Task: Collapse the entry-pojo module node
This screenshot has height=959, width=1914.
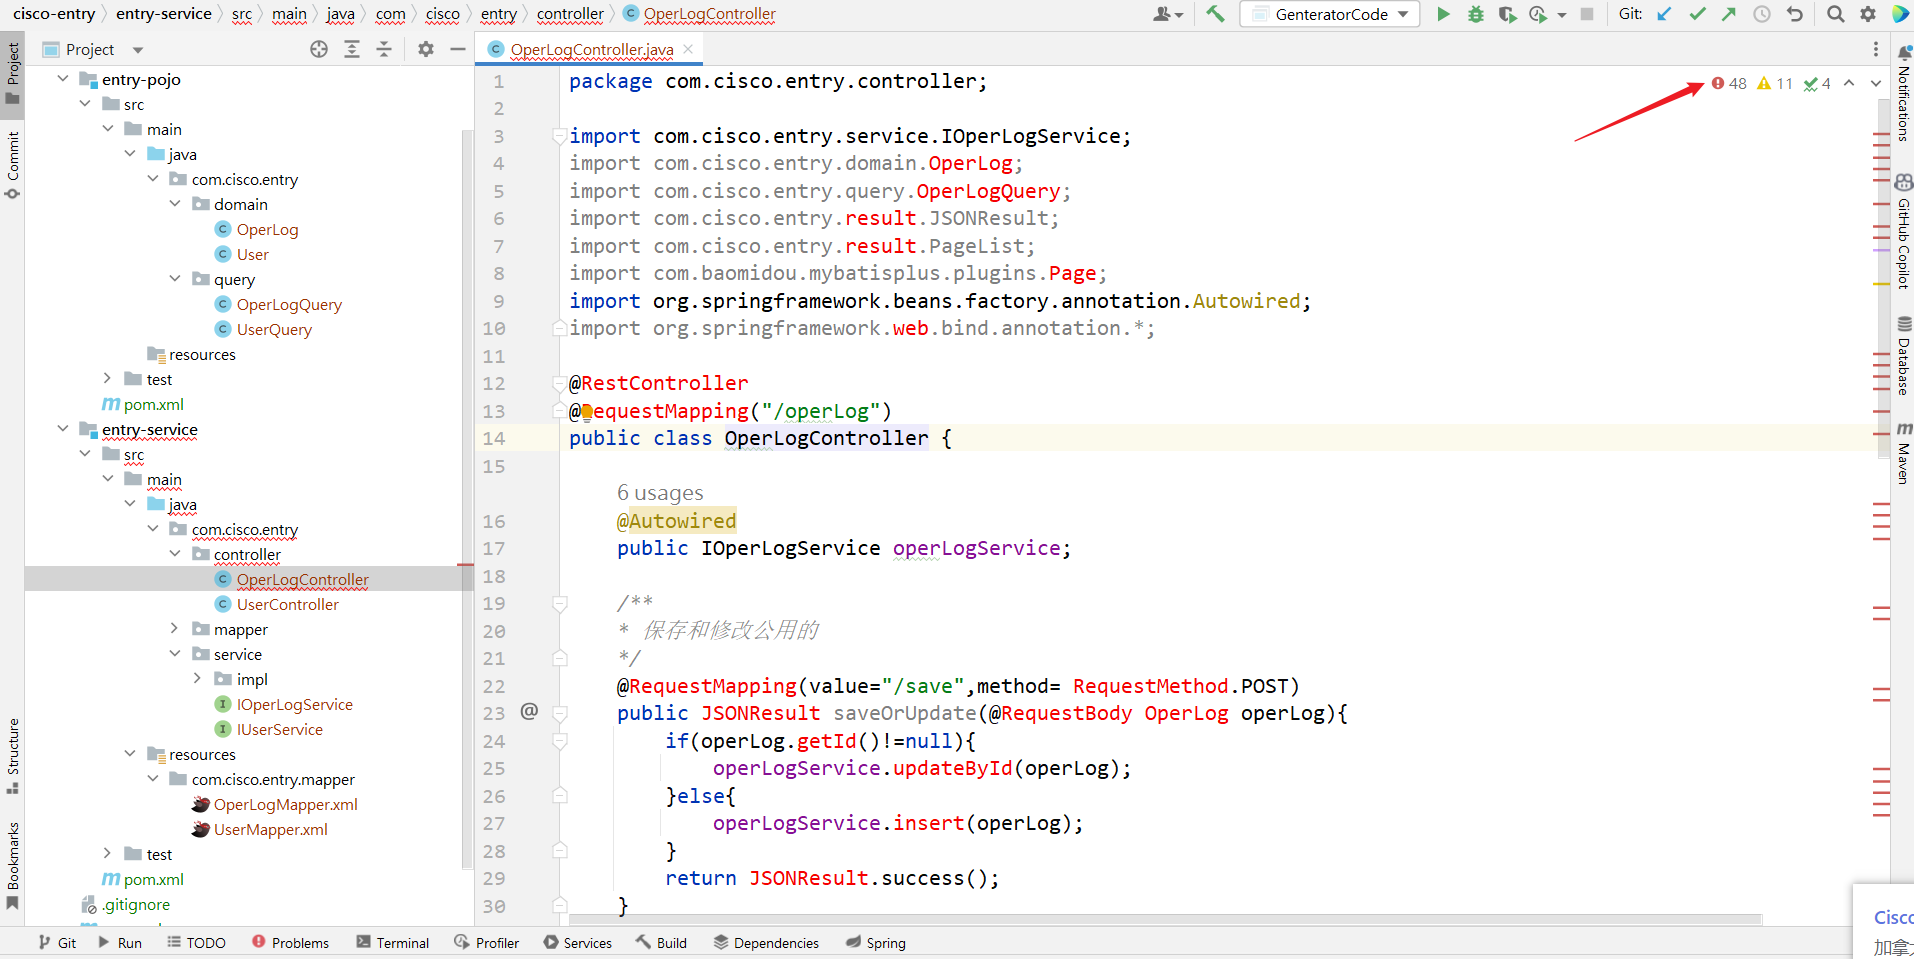Action: (x=63, y=78)
